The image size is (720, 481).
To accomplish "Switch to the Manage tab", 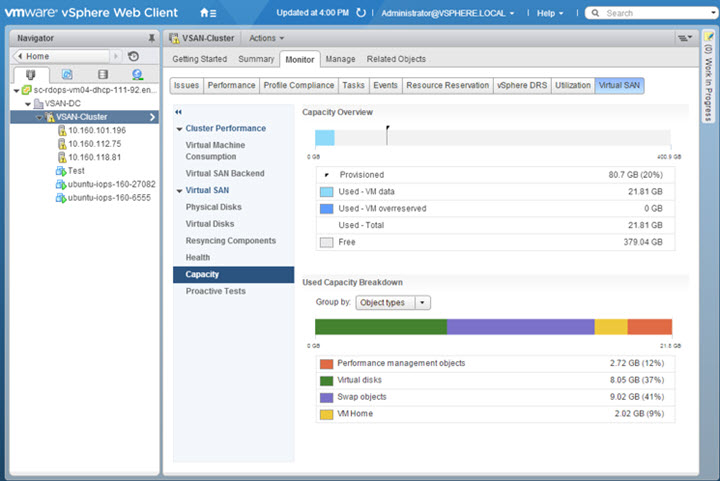I will coord(340,59).
